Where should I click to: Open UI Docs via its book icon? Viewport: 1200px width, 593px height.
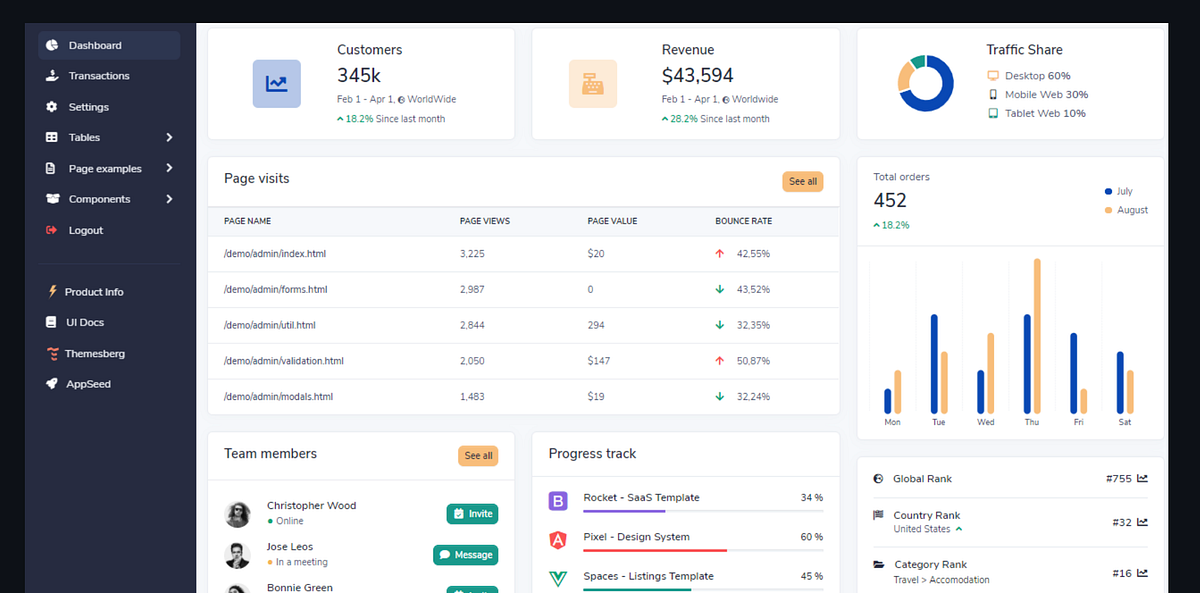point(51,322)
